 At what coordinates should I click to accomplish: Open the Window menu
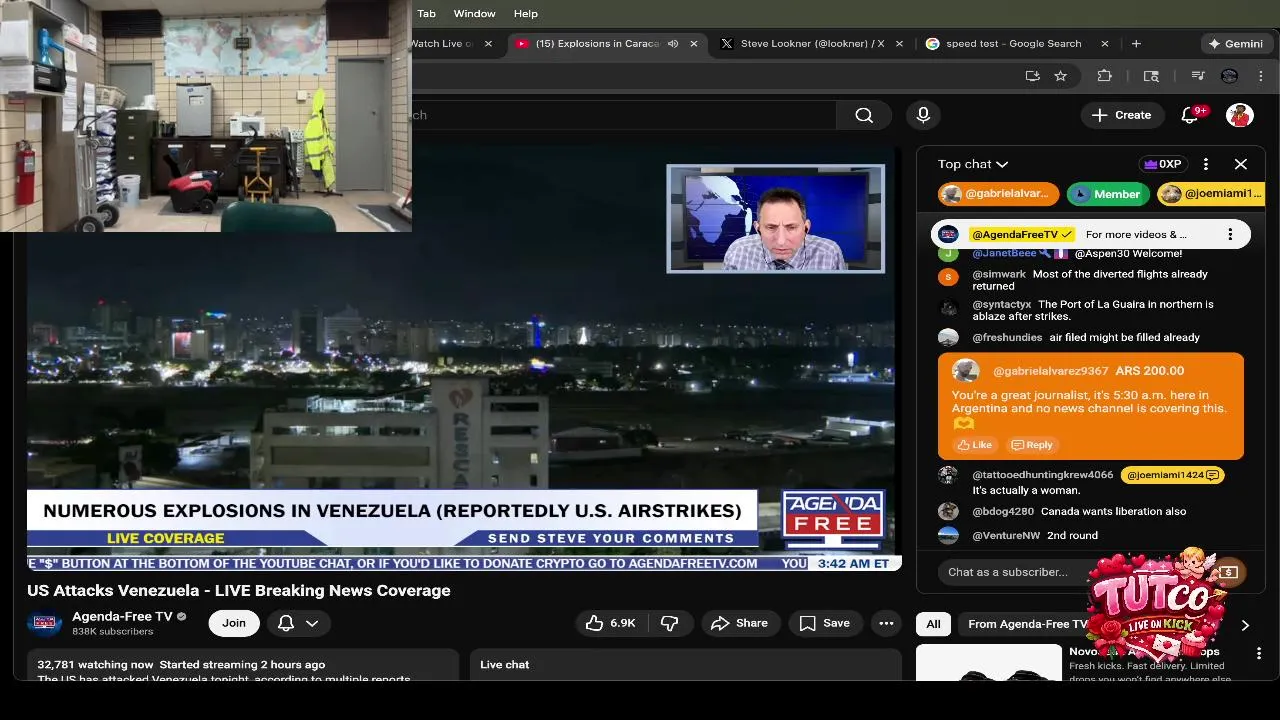pyautogui.click(x=474, y=13)
